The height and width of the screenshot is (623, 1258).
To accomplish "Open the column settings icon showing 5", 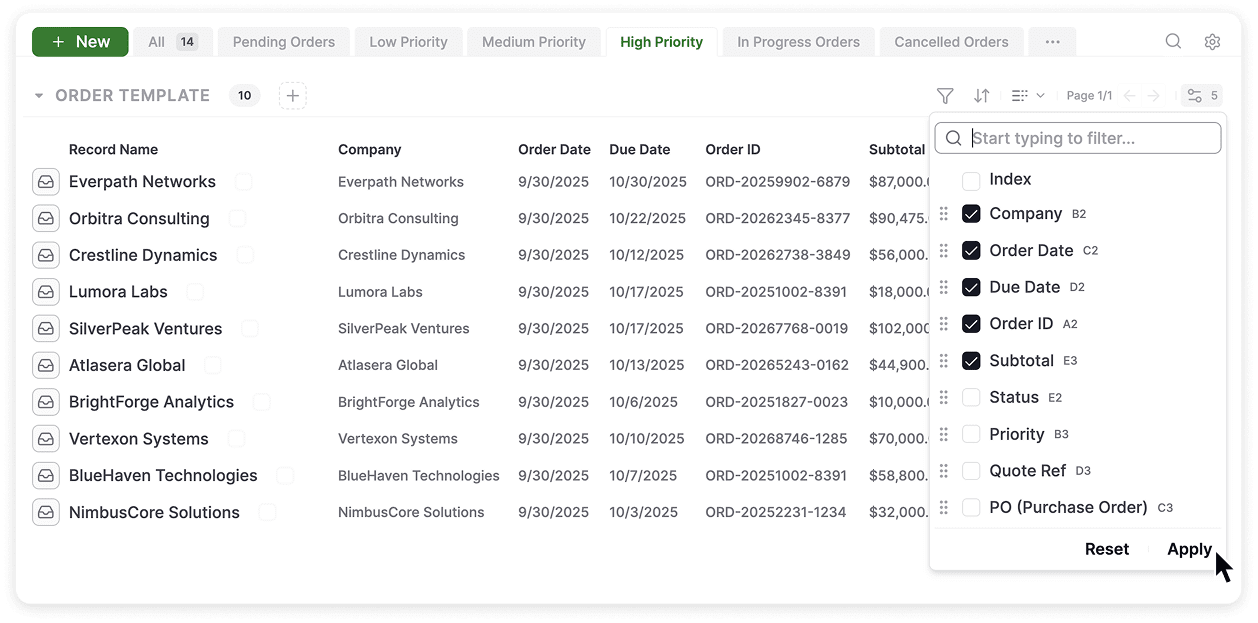I will [x=1201, y=96].
